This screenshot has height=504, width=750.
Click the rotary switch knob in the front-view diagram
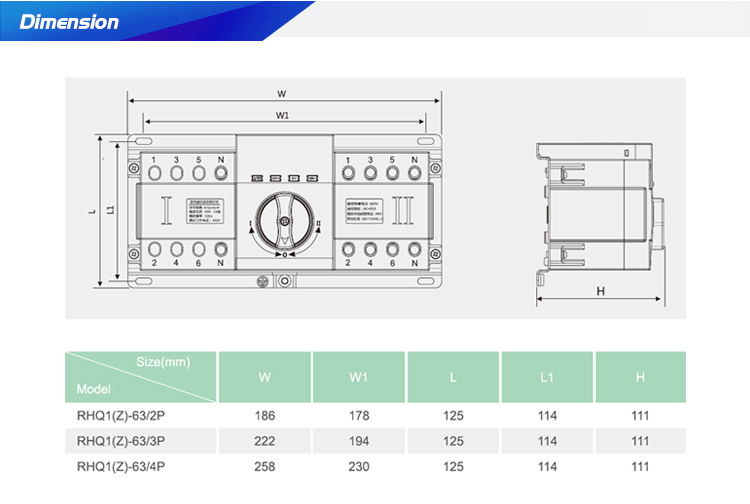285,221
